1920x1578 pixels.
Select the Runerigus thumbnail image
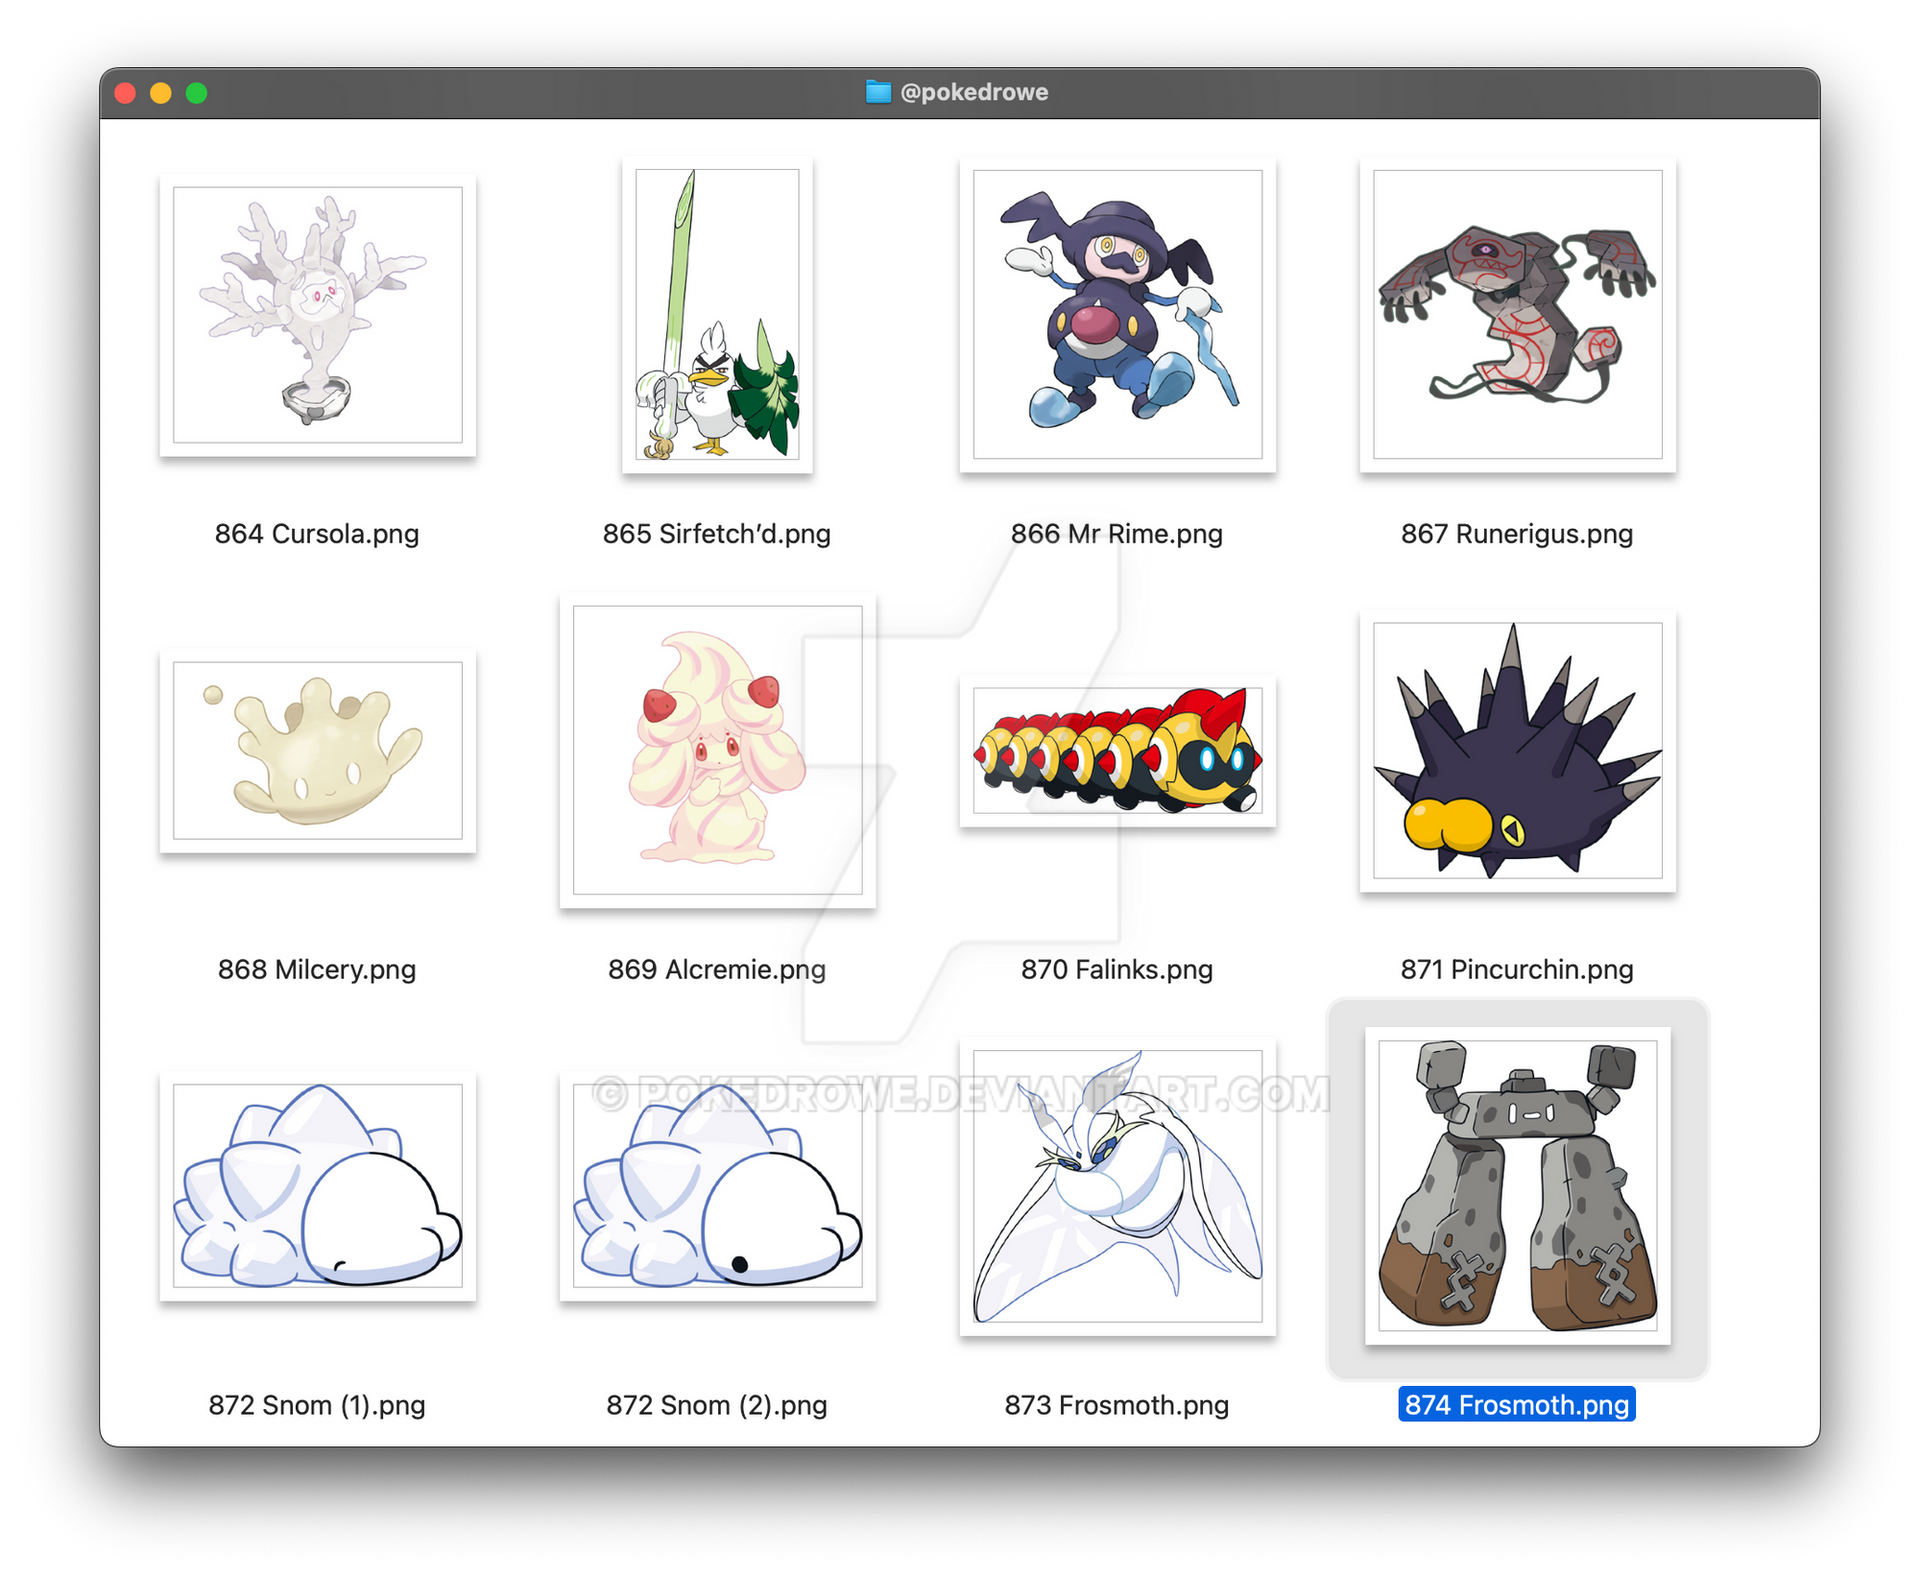[1517, 314]
